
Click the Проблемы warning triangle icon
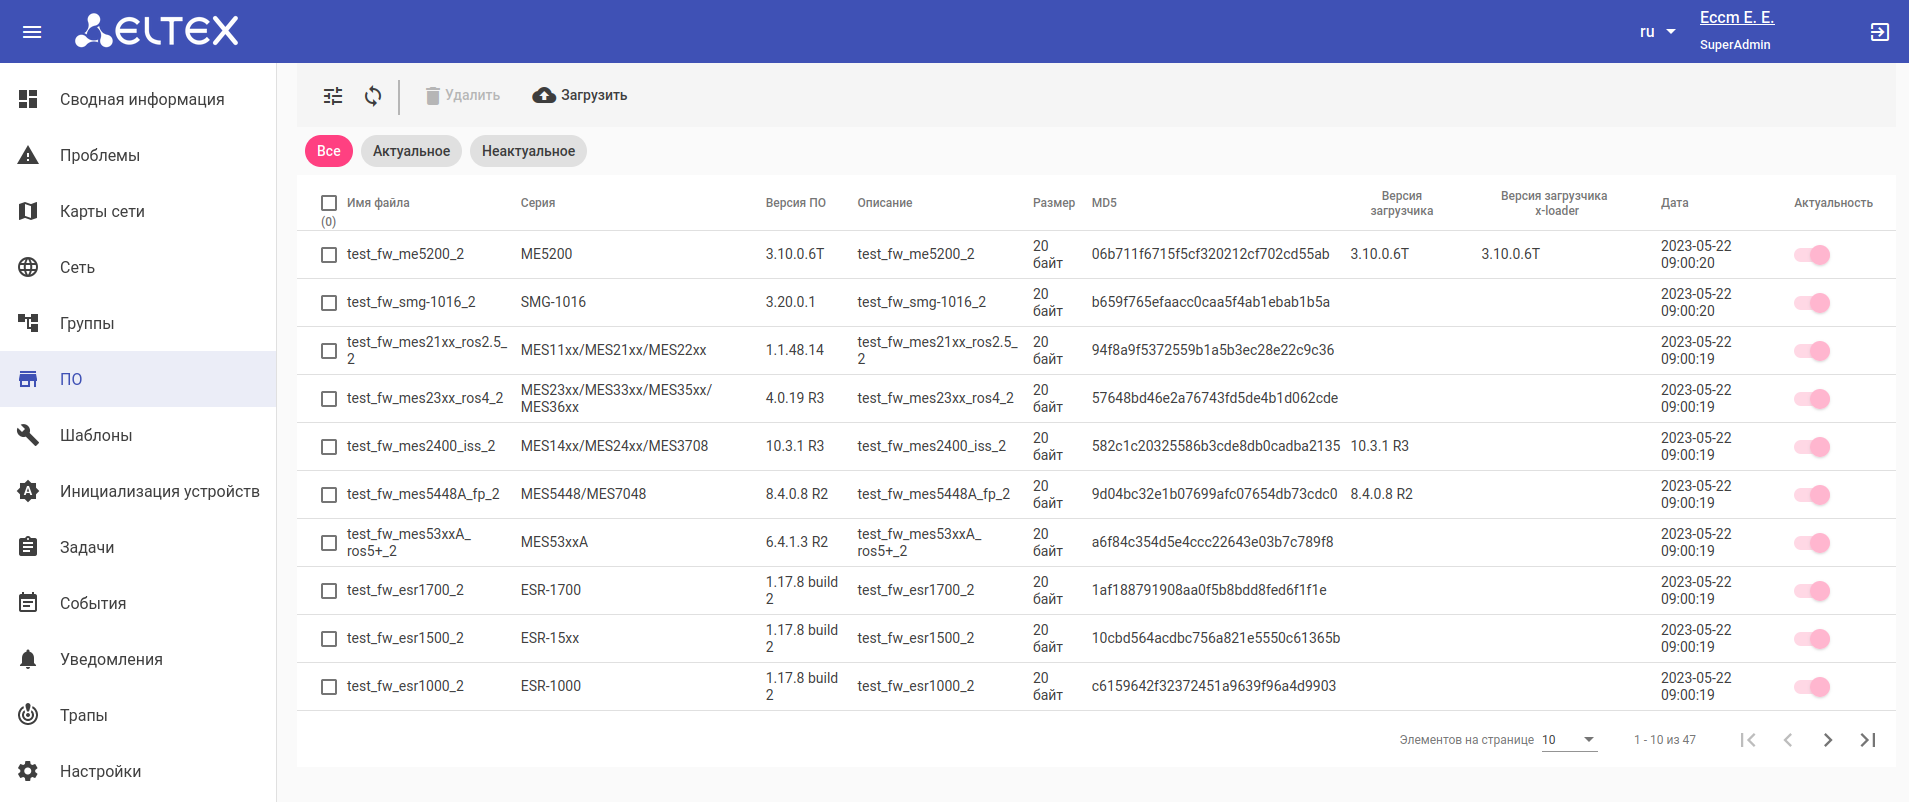[x=28, y=155]
